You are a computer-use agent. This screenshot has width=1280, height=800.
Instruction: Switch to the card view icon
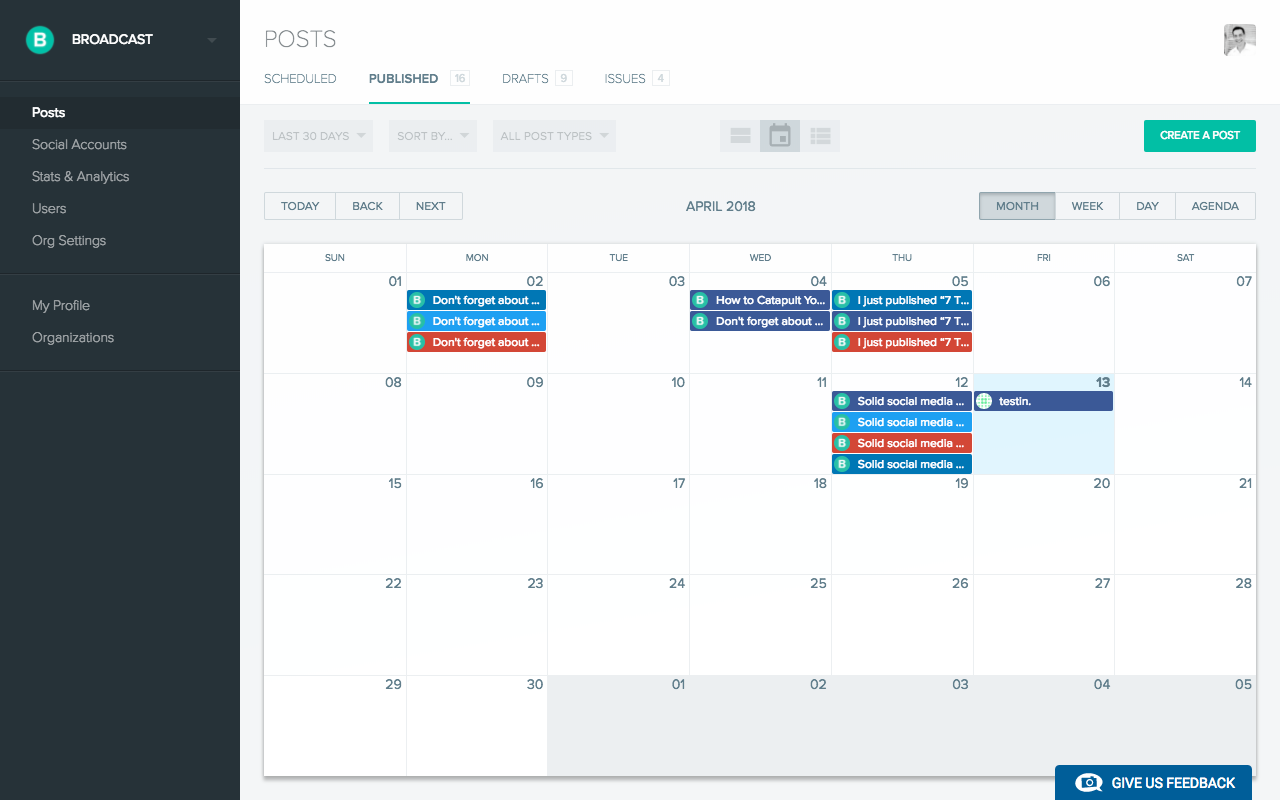(740, 136)
